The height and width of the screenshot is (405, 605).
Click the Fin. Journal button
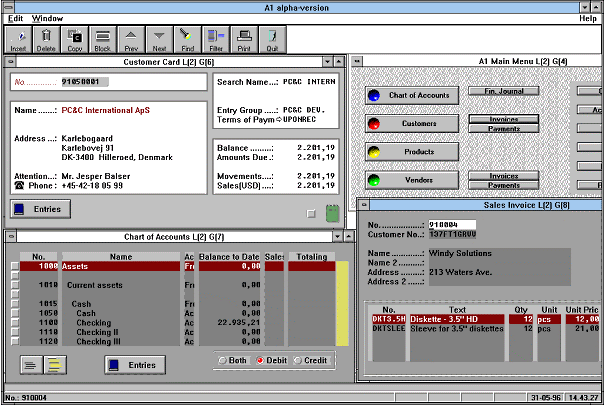click(504, 91)
